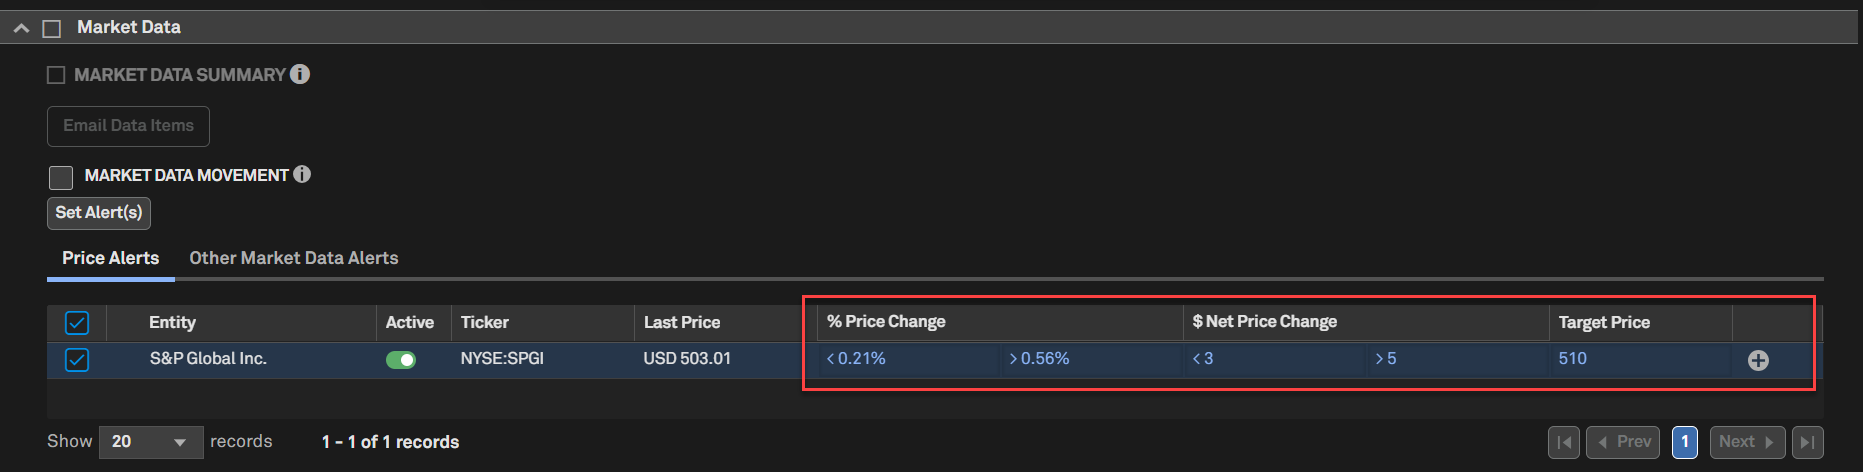The width and height of the screenshot is (1863, 472).
Task: Open the Other Market Data Alerts tab
Action: pyautogui.click(x=294, y=258)
